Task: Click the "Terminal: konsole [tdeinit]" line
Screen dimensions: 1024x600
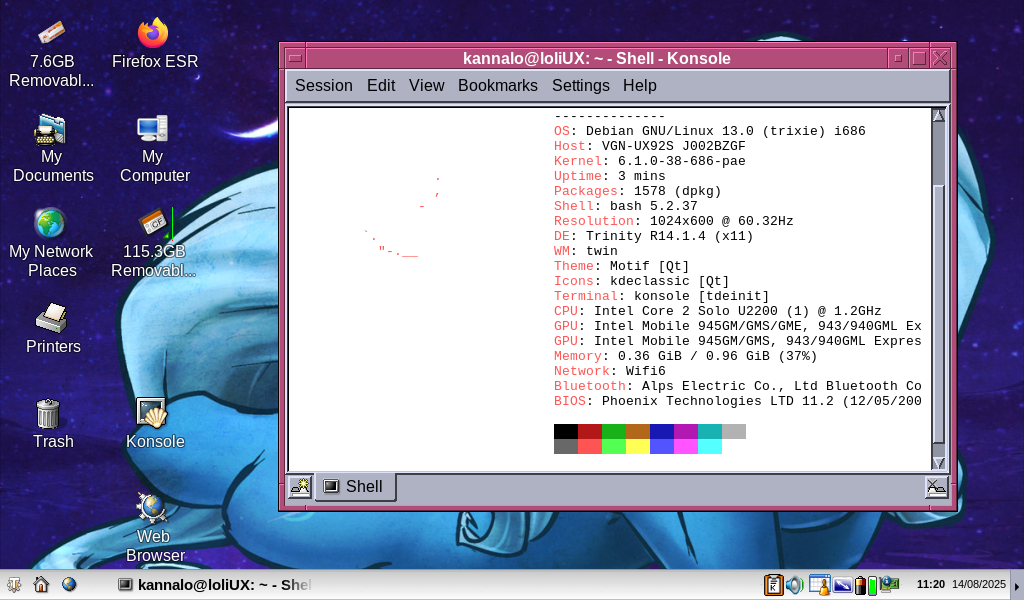Action: [662, 296]
